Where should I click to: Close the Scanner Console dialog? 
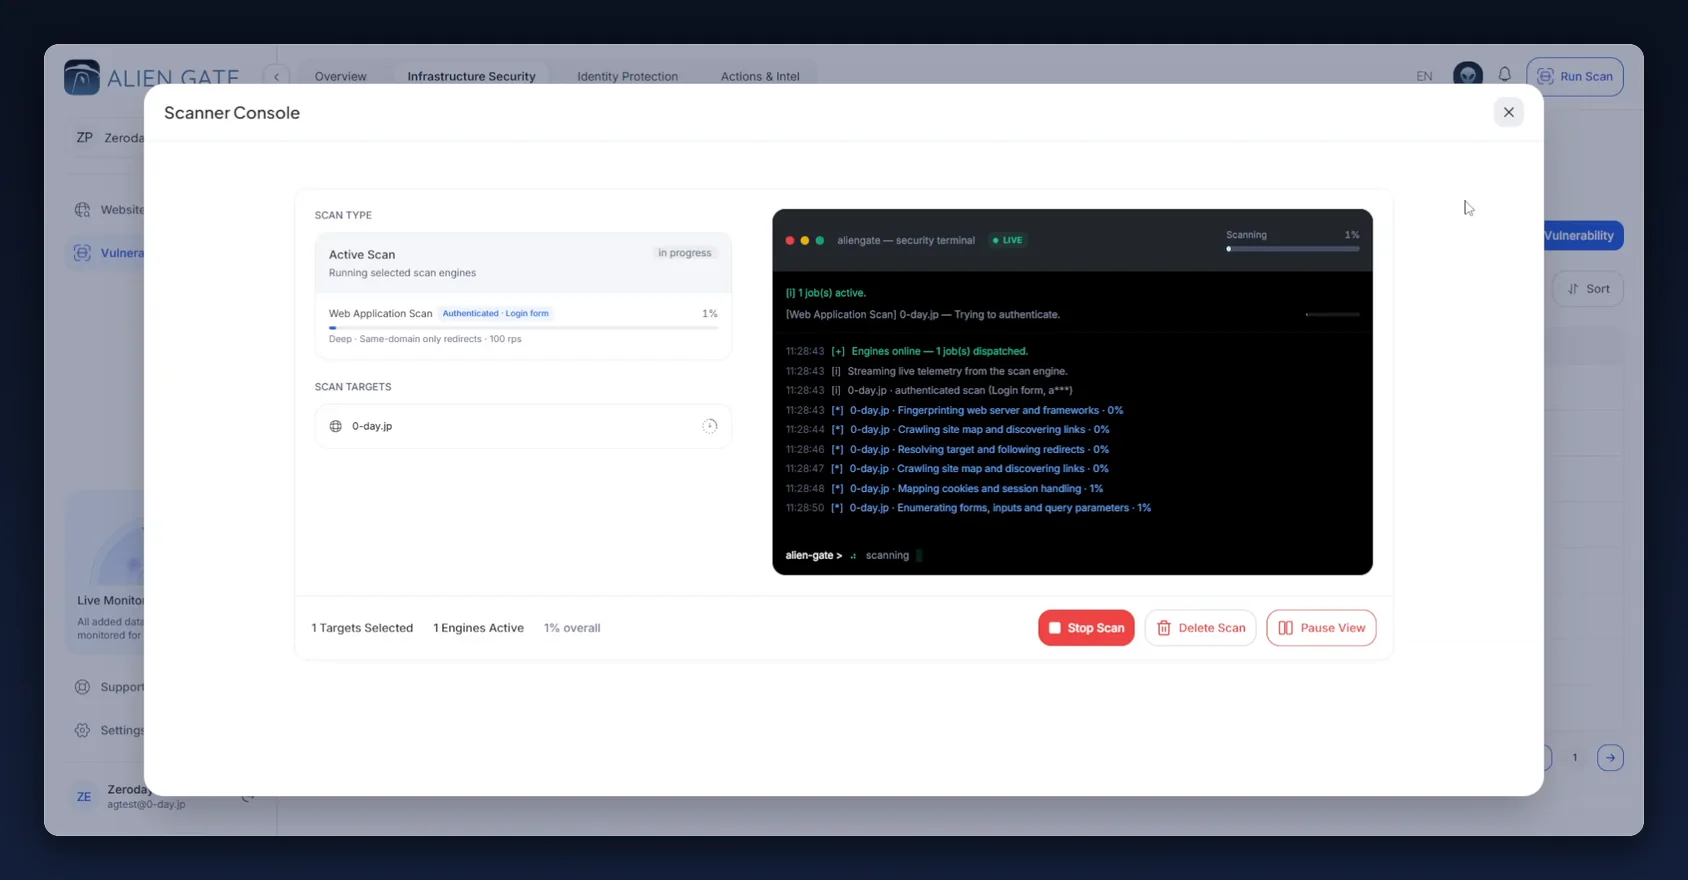[x=1508, y=112]
